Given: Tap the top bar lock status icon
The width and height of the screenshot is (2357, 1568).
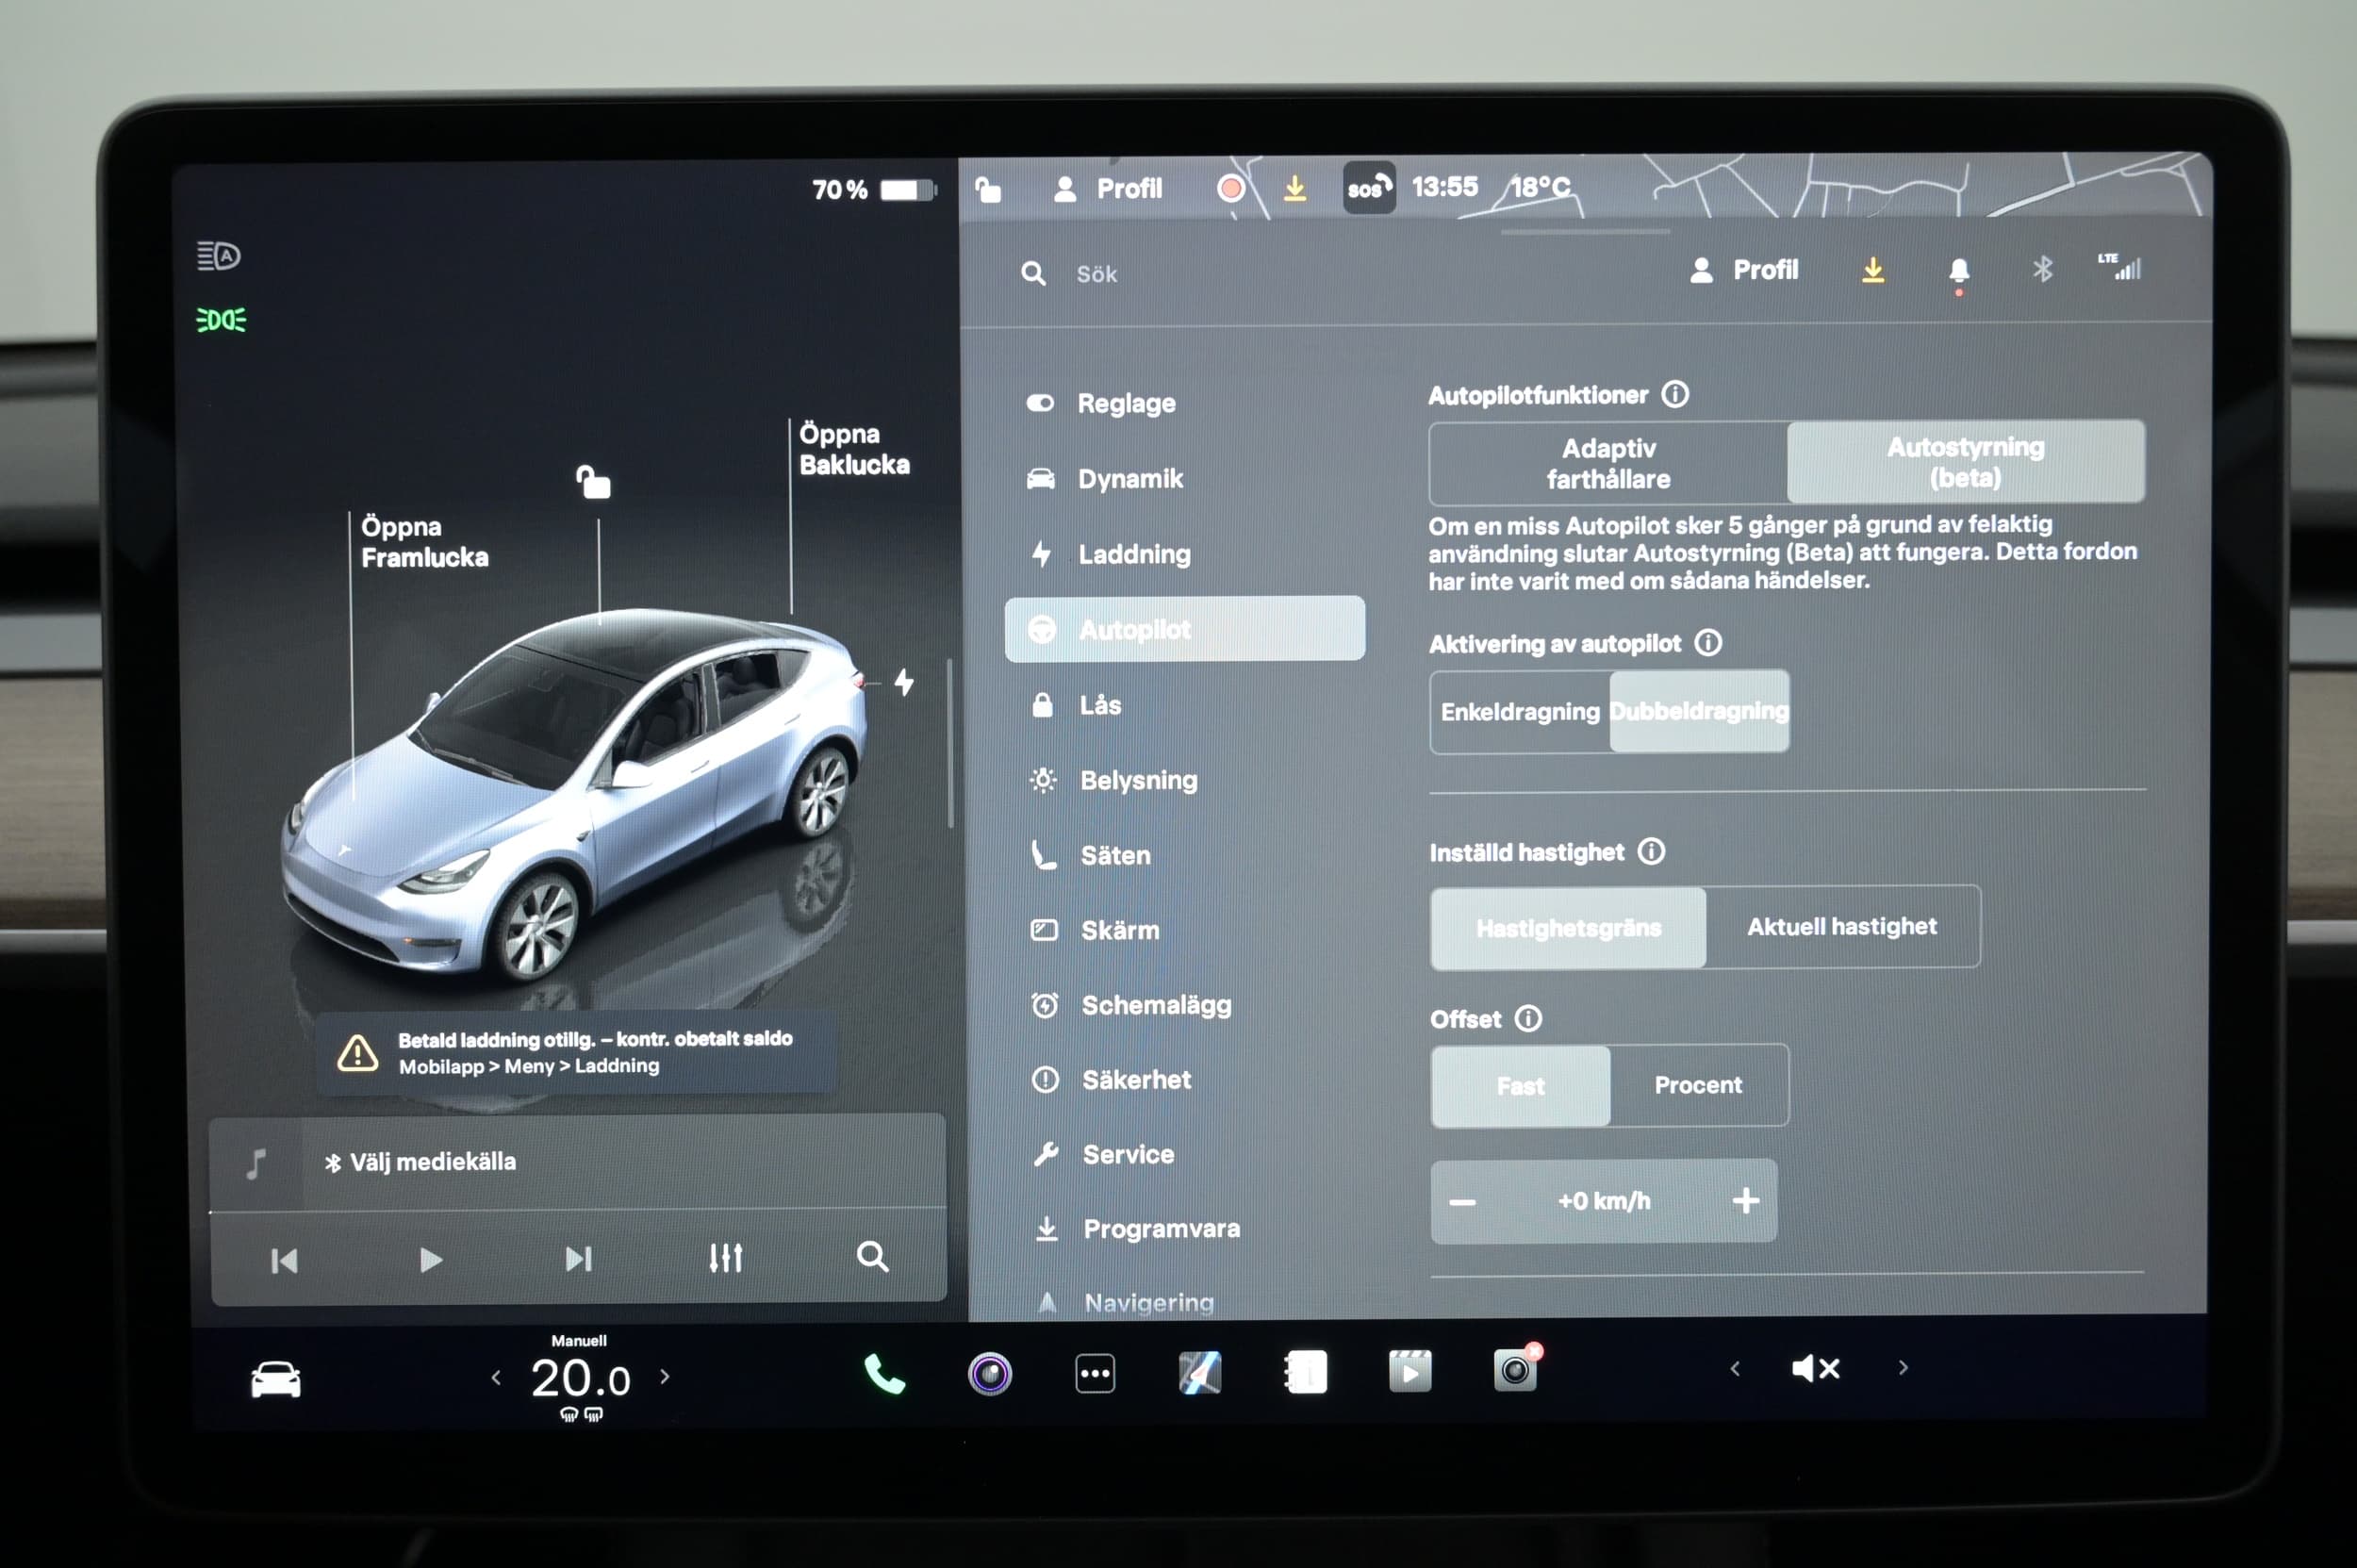Looking at the screenshot, I should (x=988, y=189).
